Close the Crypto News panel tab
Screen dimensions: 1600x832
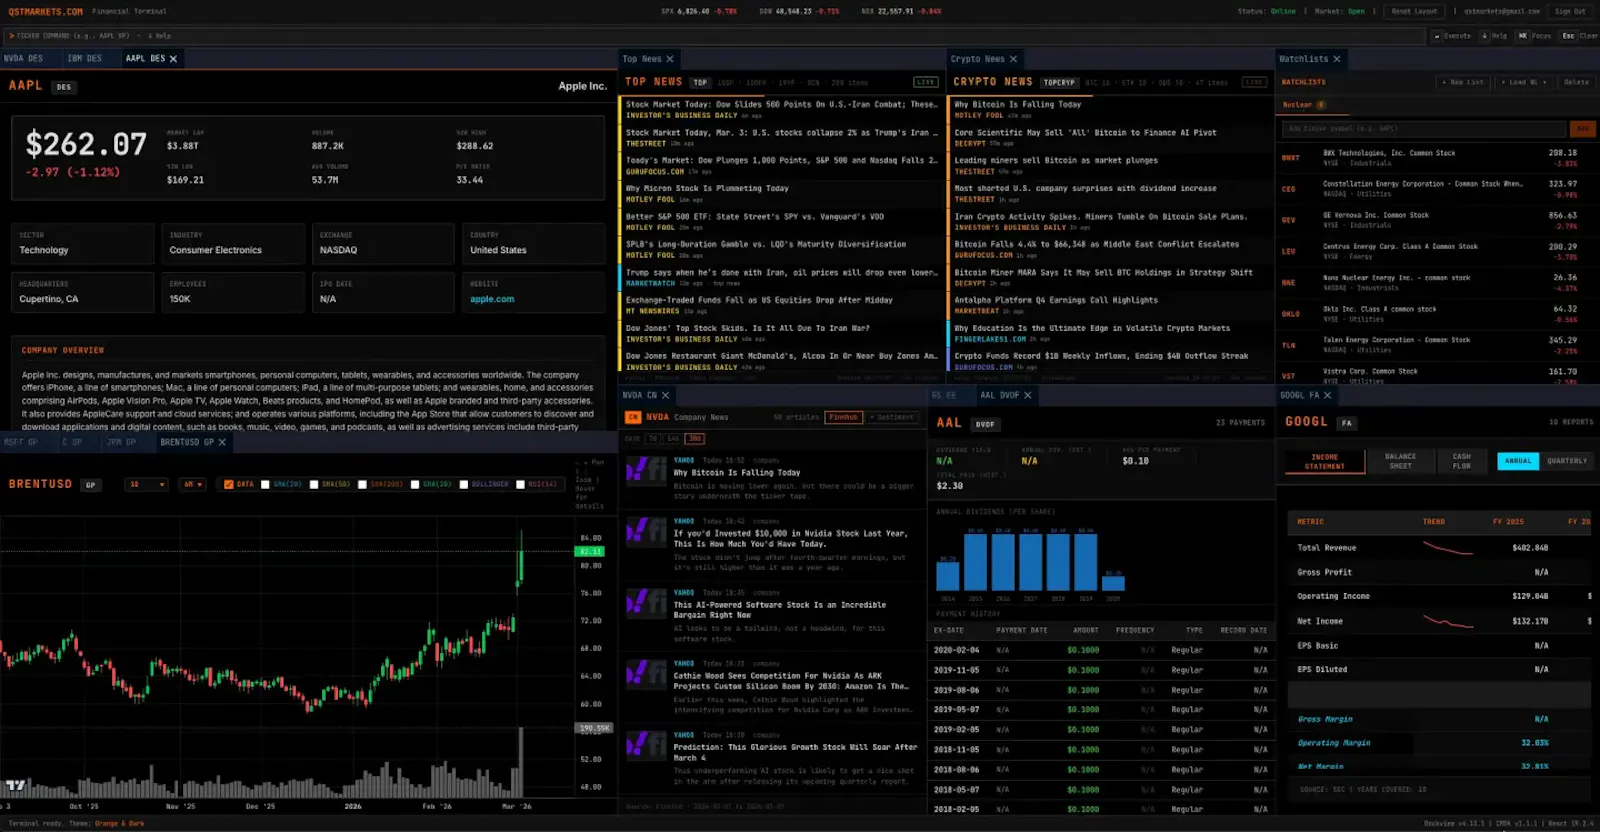[1013, 59]
